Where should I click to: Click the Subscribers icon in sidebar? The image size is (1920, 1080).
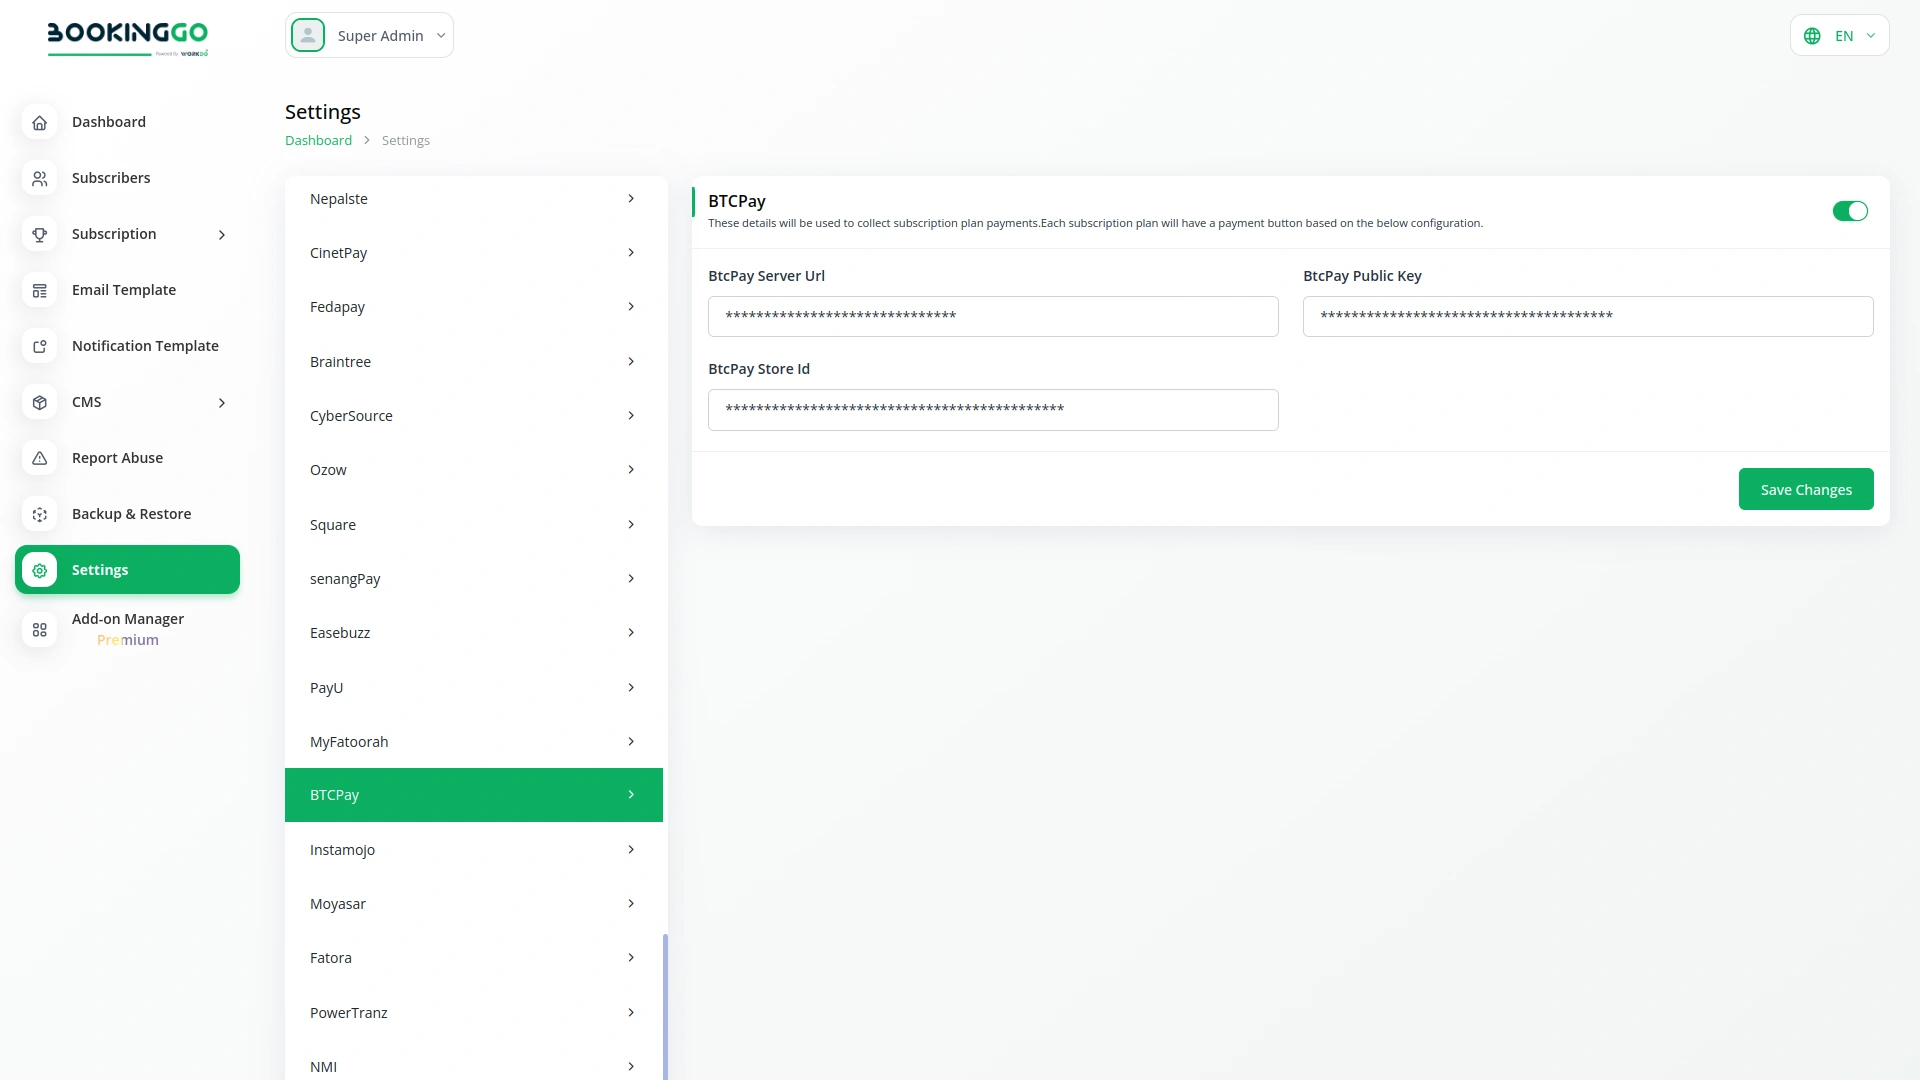click(x=39, y=178)
